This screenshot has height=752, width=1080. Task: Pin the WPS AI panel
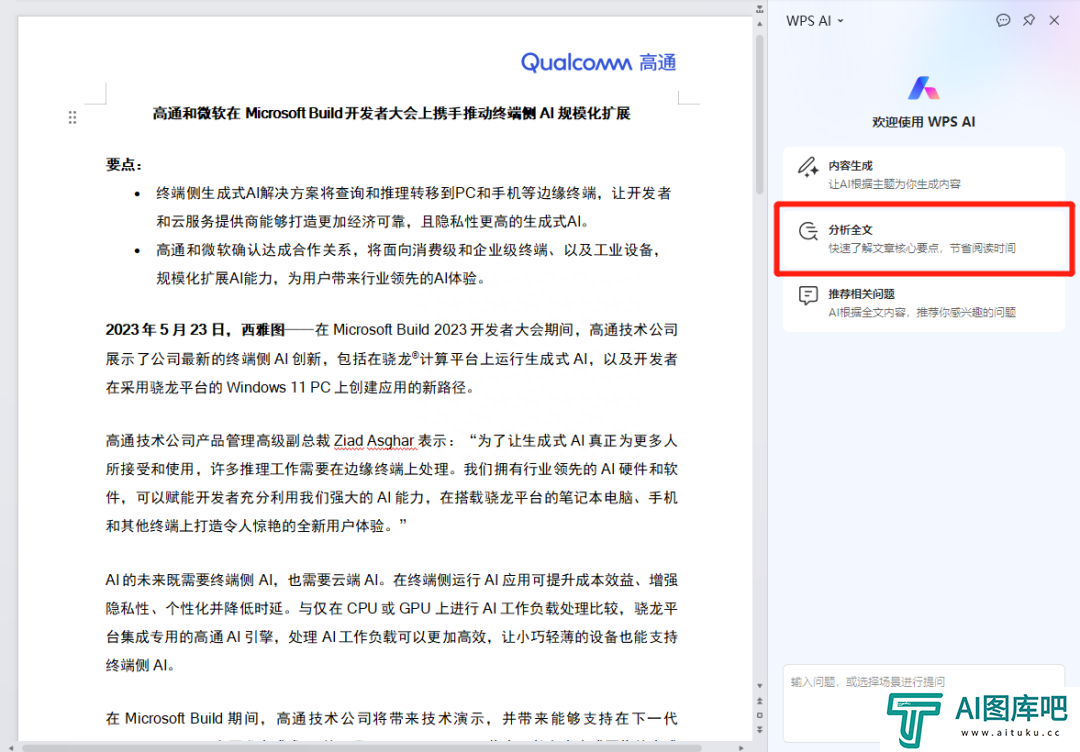(x=1029, y=20)
